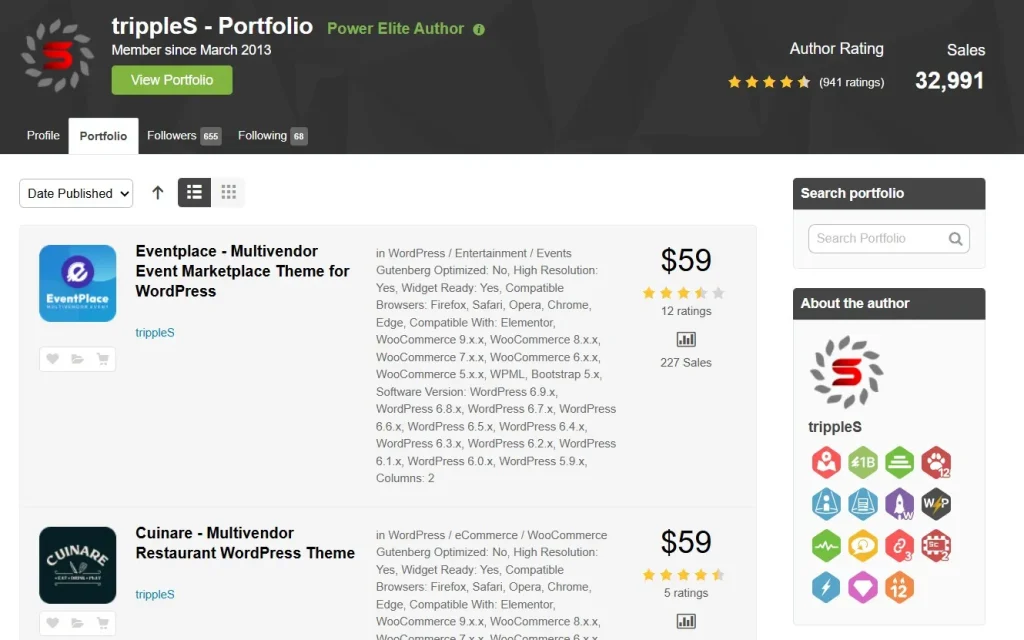Switch to list view layout
Image resolution: width=1024 pixels, height=640 pixels.
click(194, 193)
